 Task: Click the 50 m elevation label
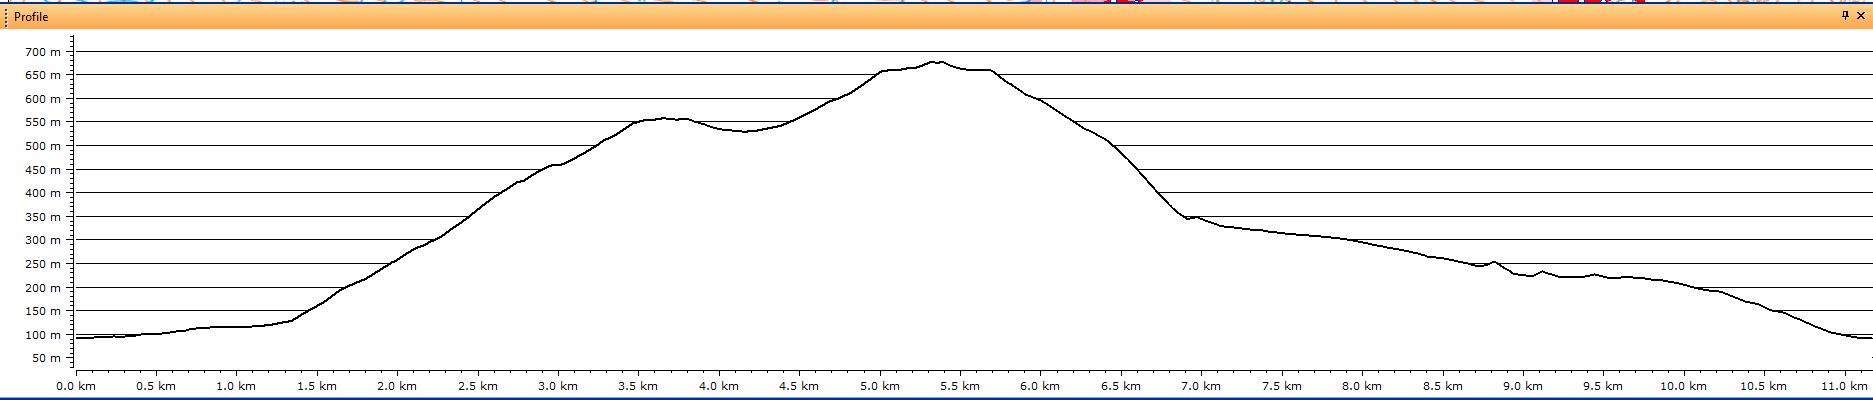45,358
